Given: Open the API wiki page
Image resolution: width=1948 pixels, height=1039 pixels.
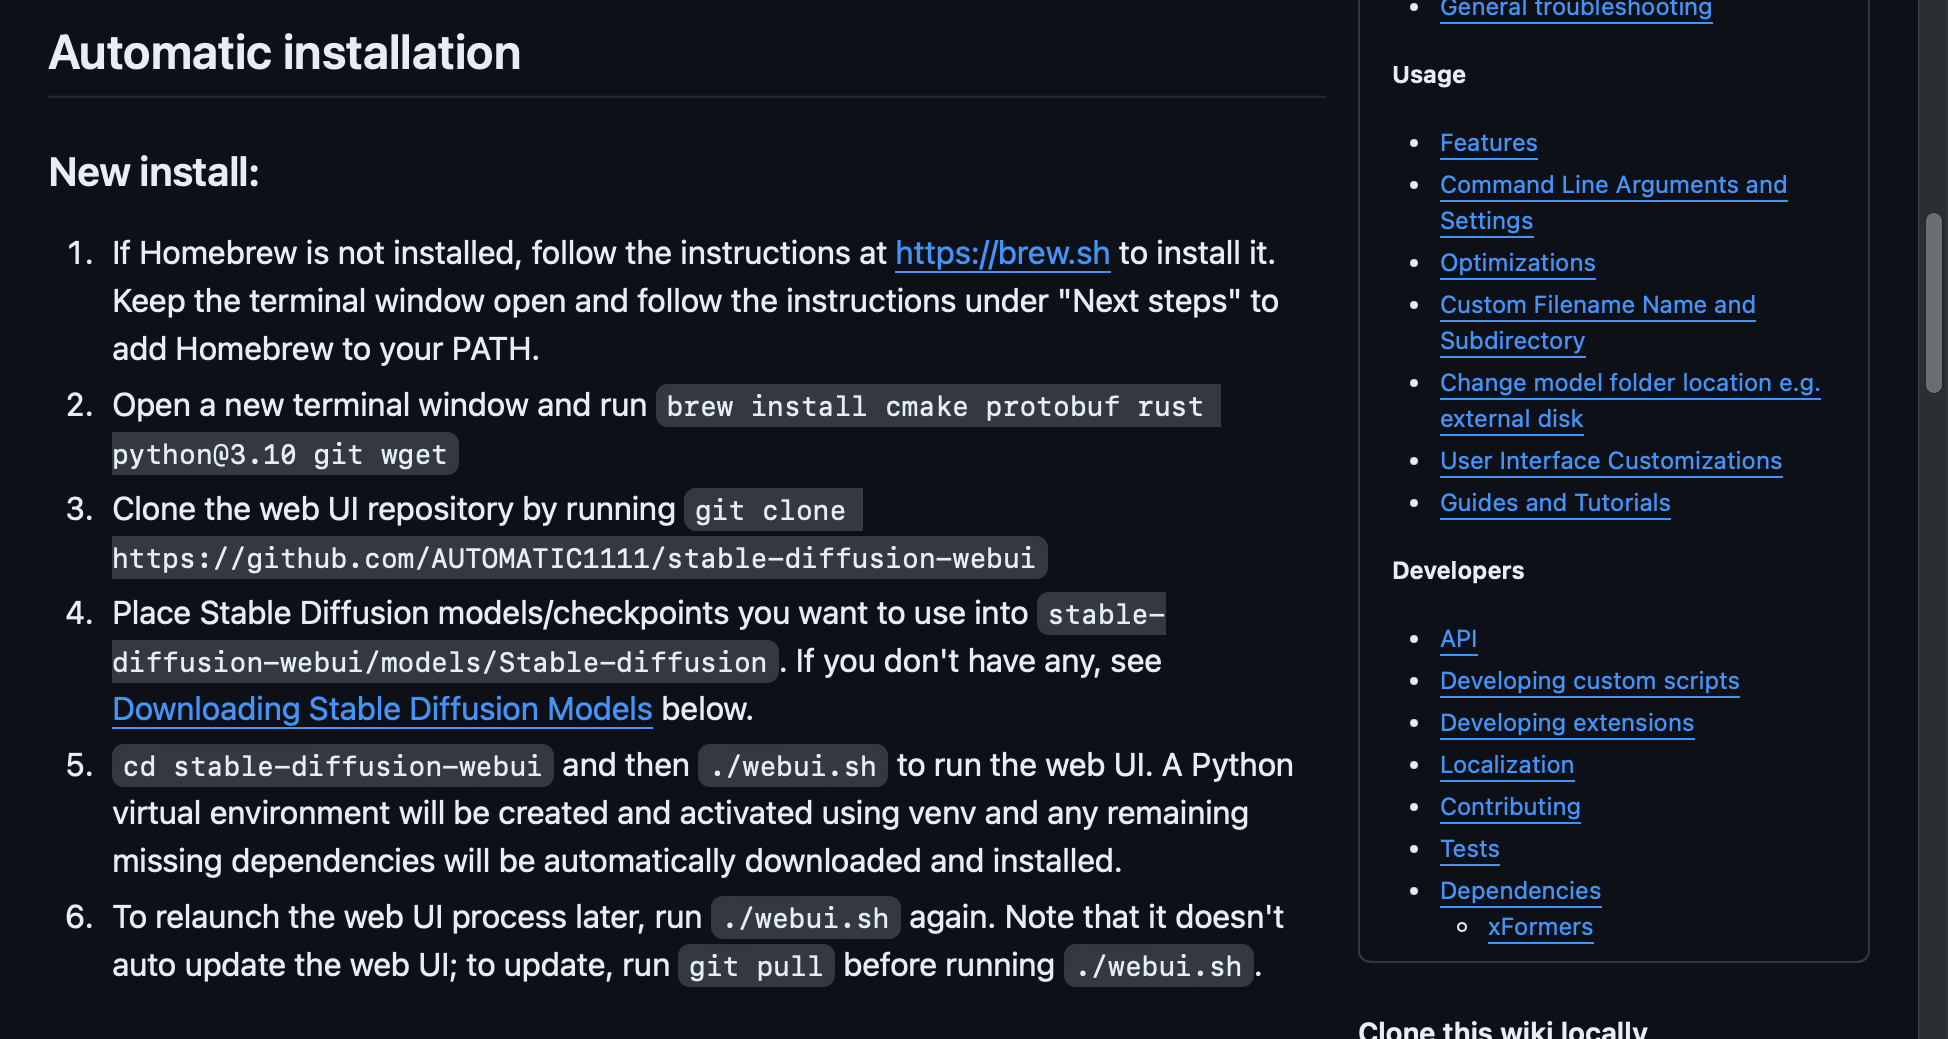Looking at the screenshot, I should click(x=1458, y=639).
